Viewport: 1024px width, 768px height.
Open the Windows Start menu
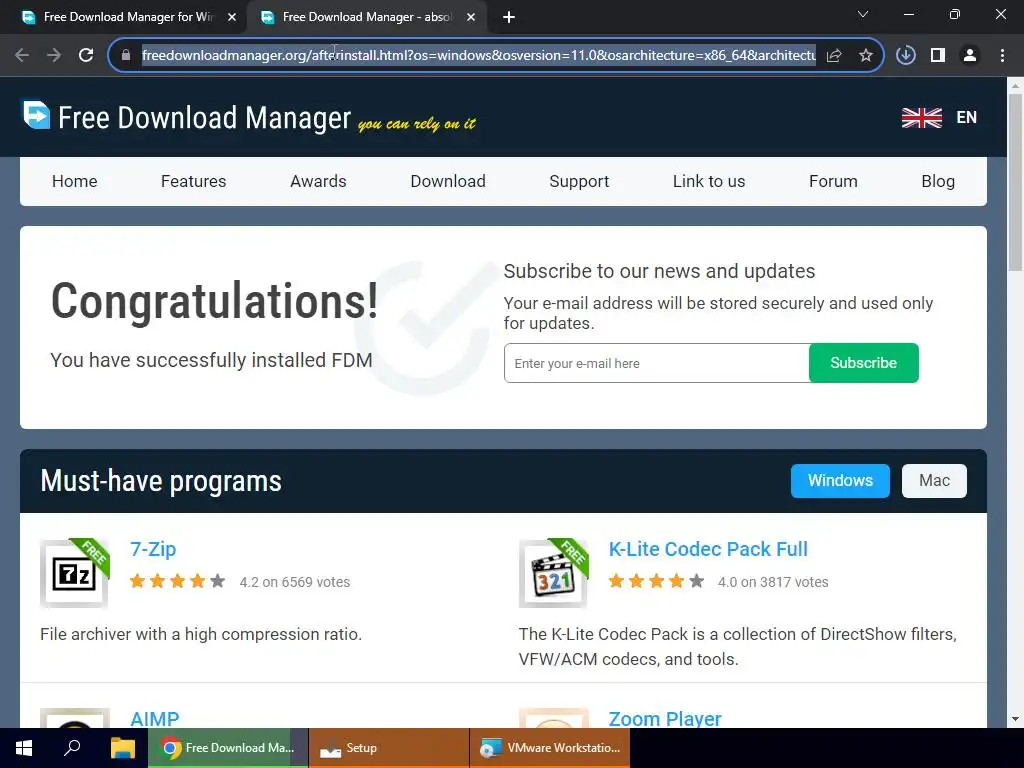click(x=24, y=748)
